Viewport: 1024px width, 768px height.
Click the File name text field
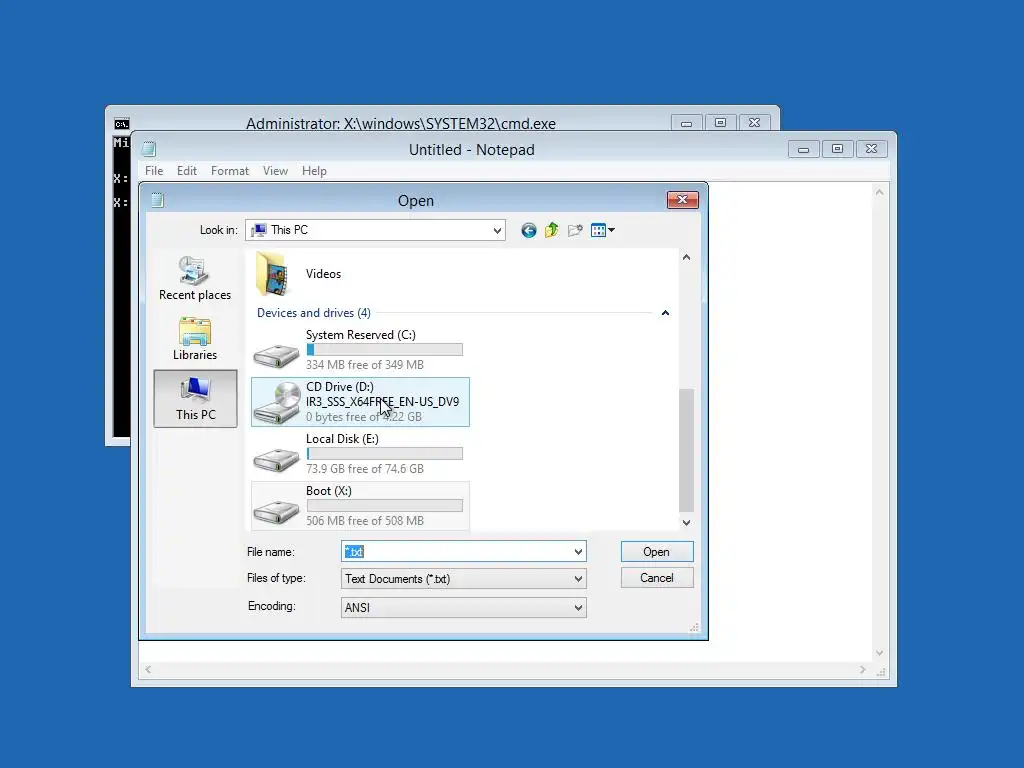pos(456,552)
